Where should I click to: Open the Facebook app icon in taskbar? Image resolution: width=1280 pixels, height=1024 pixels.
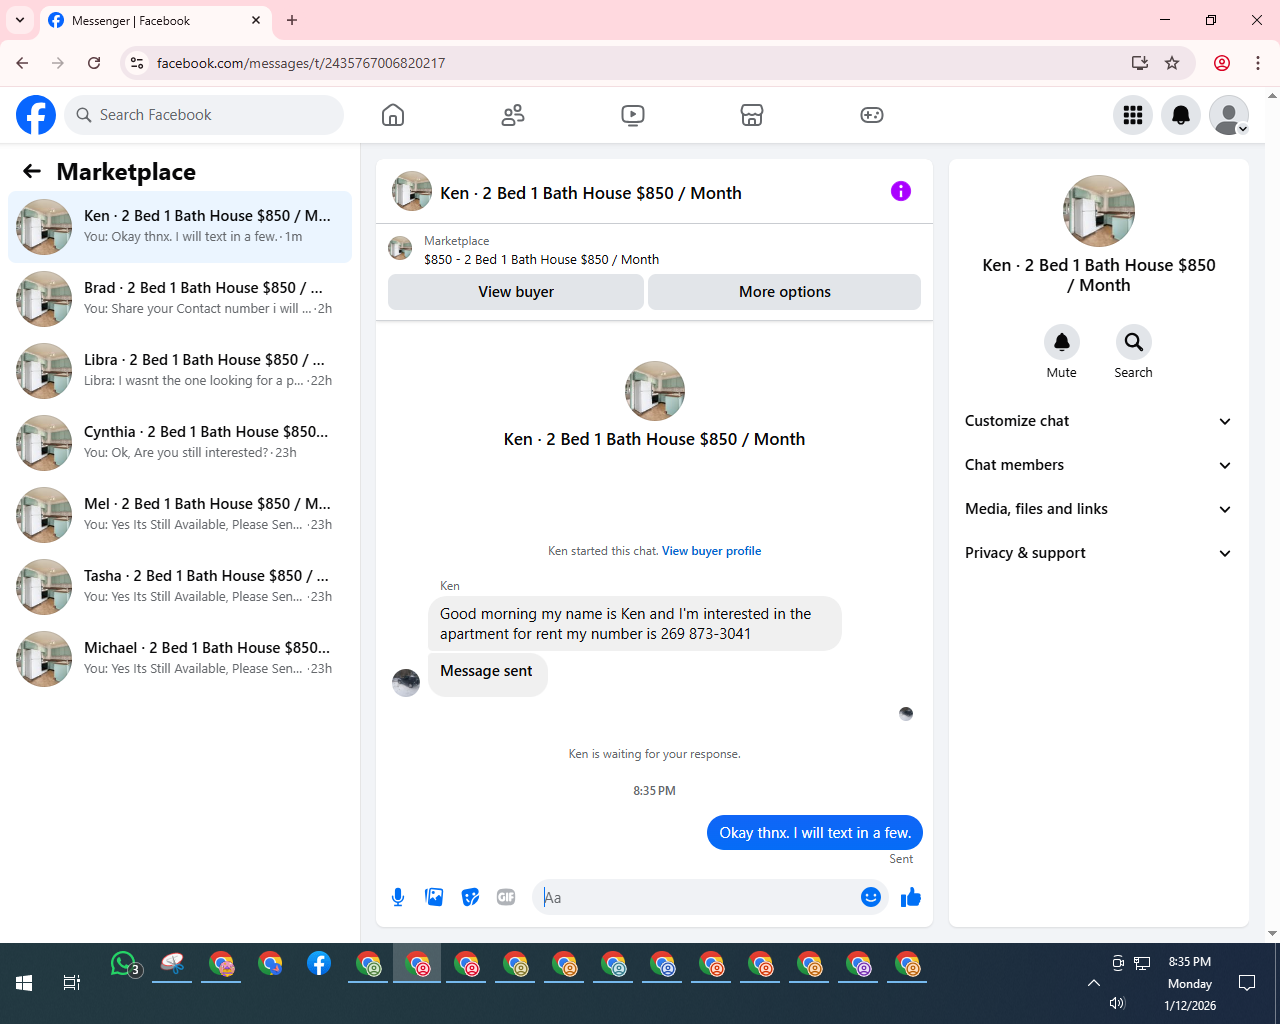[319, 964]
